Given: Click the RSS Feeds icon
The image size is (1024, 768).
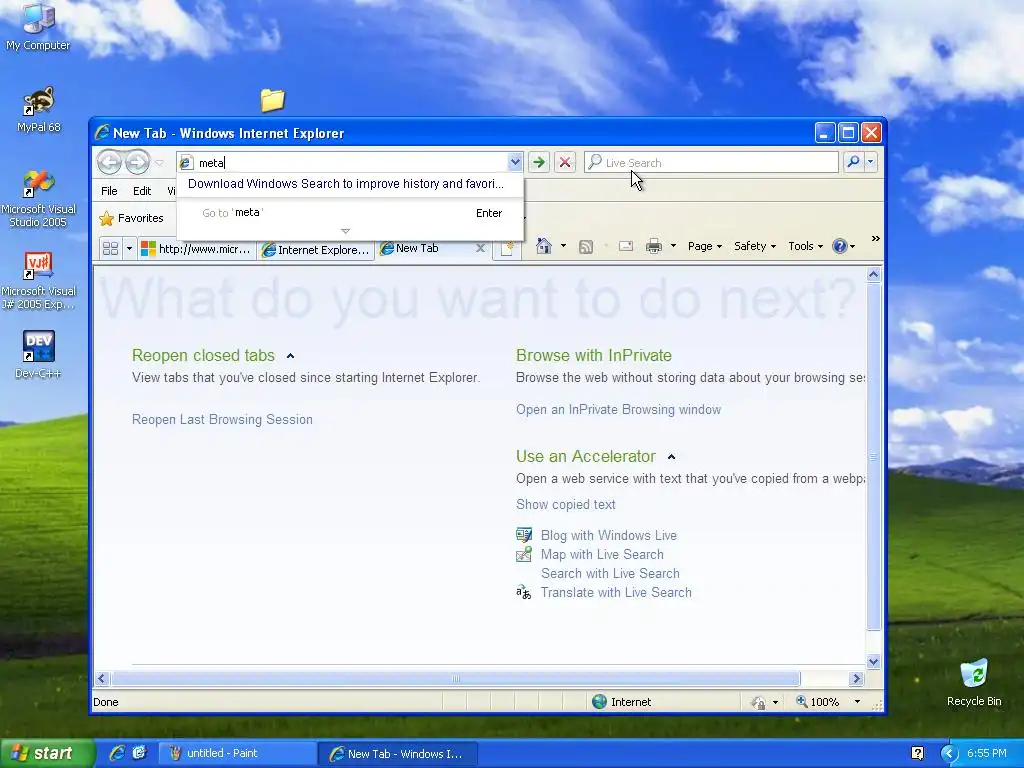Looking at the screenshot, I should point(586,246).
